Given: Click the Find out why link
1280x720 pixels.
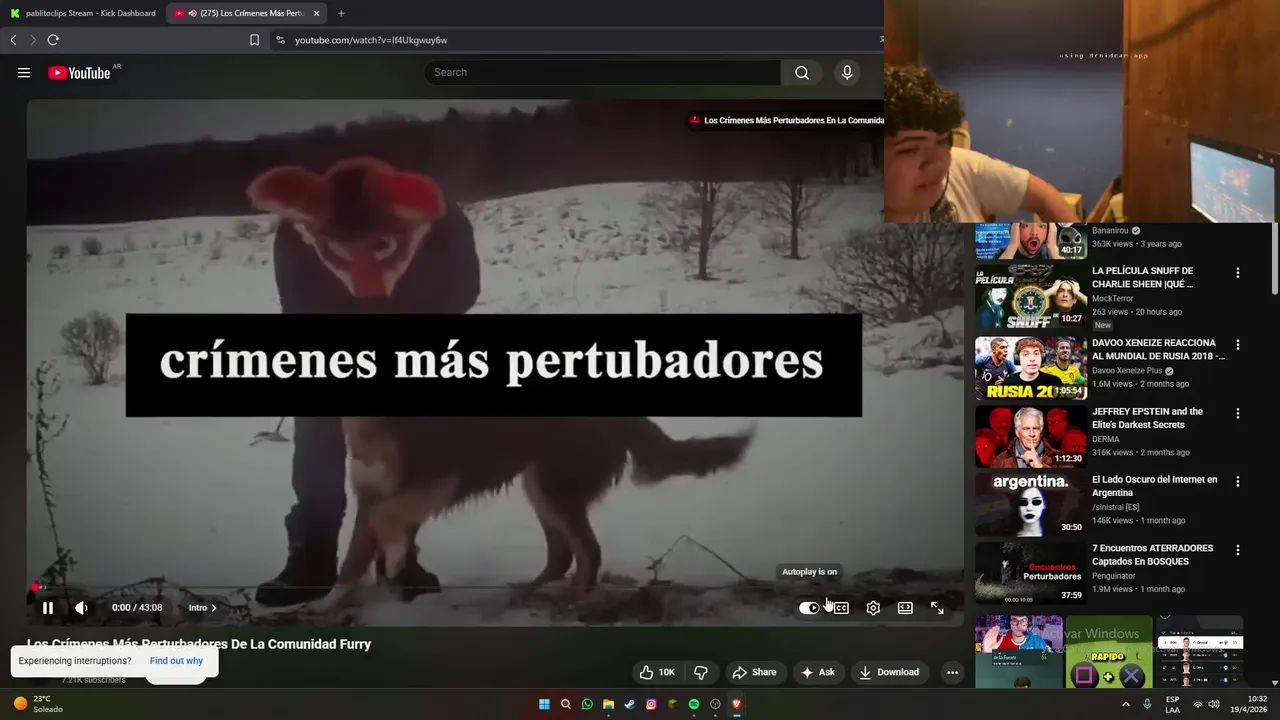Looking at the screenshot, I should tap(176, 661).
